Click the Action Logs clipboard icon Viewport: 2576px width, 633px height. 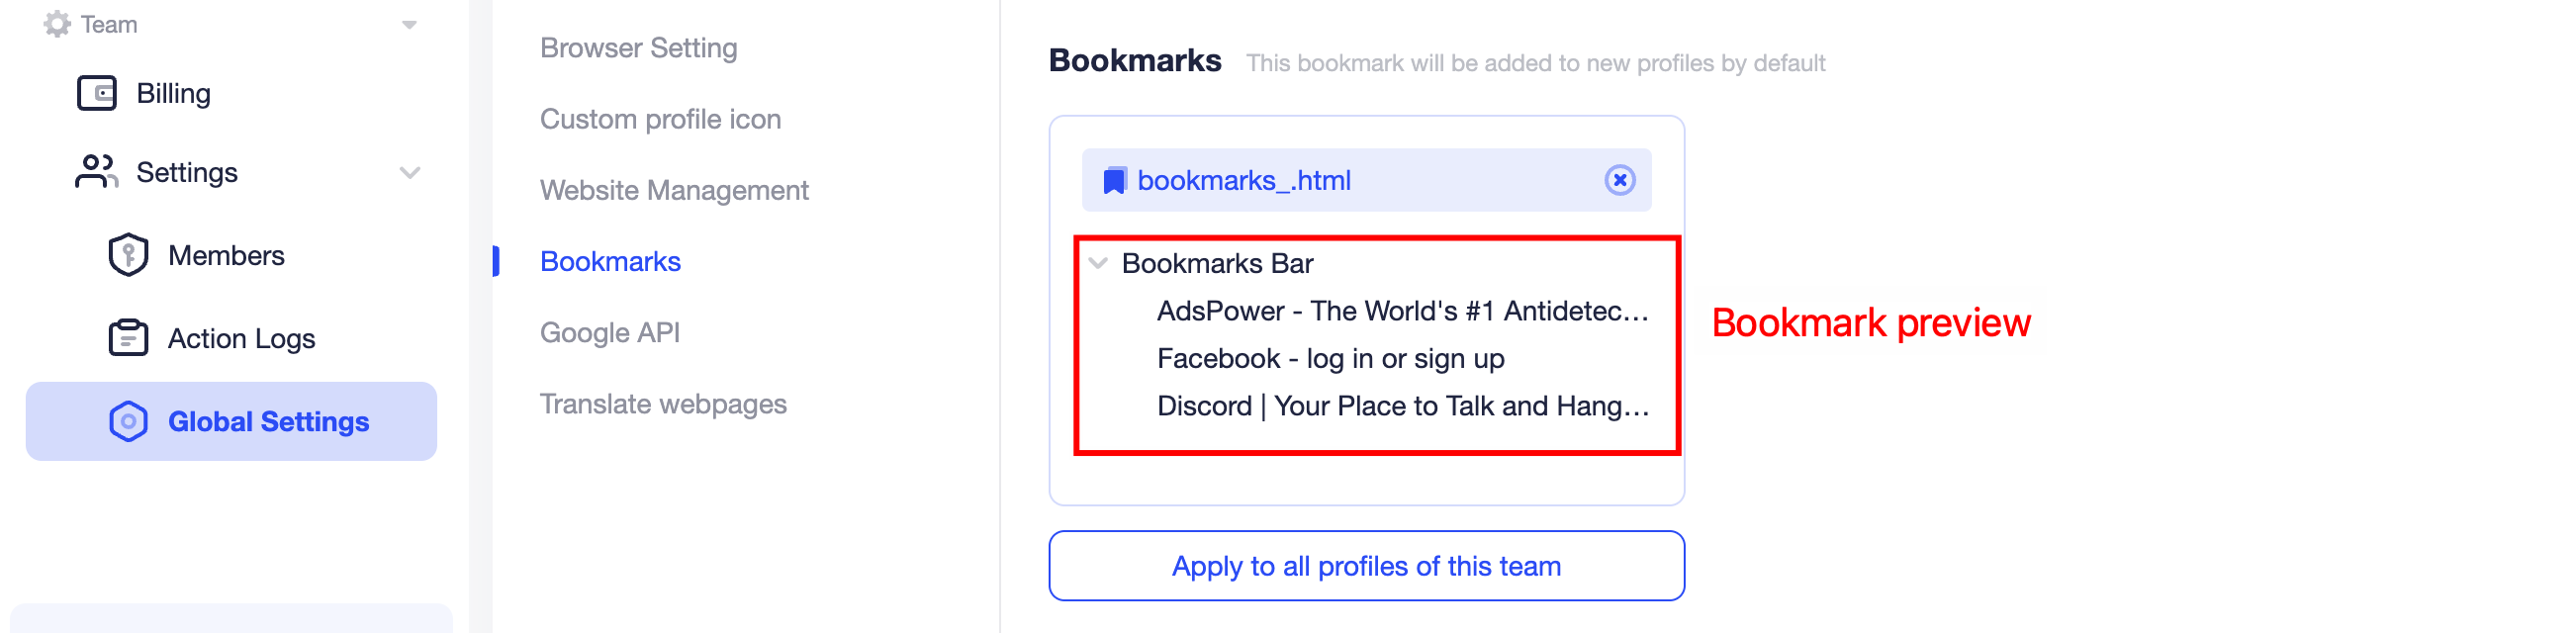pos(128,337)
